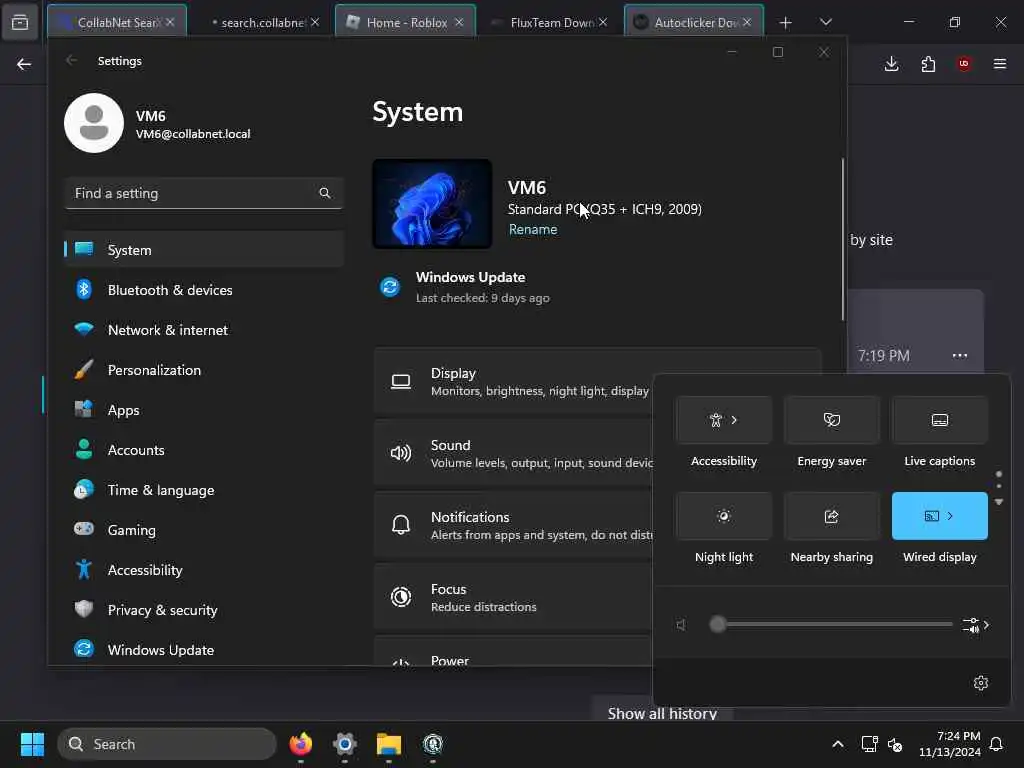Click the Windows Update refresh icon
This screenshot has height=768, width=1024.
pos(390,287)
